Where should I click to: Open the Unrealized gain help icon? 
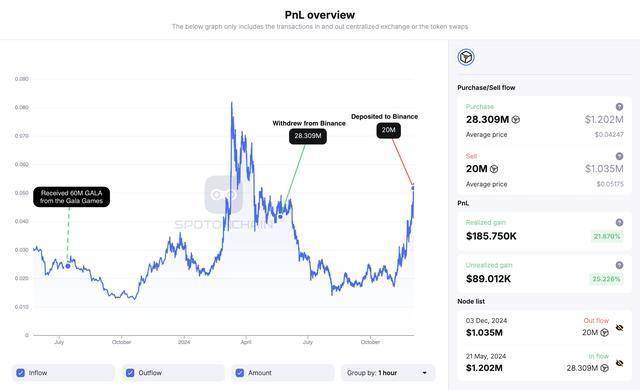(619, 265)
